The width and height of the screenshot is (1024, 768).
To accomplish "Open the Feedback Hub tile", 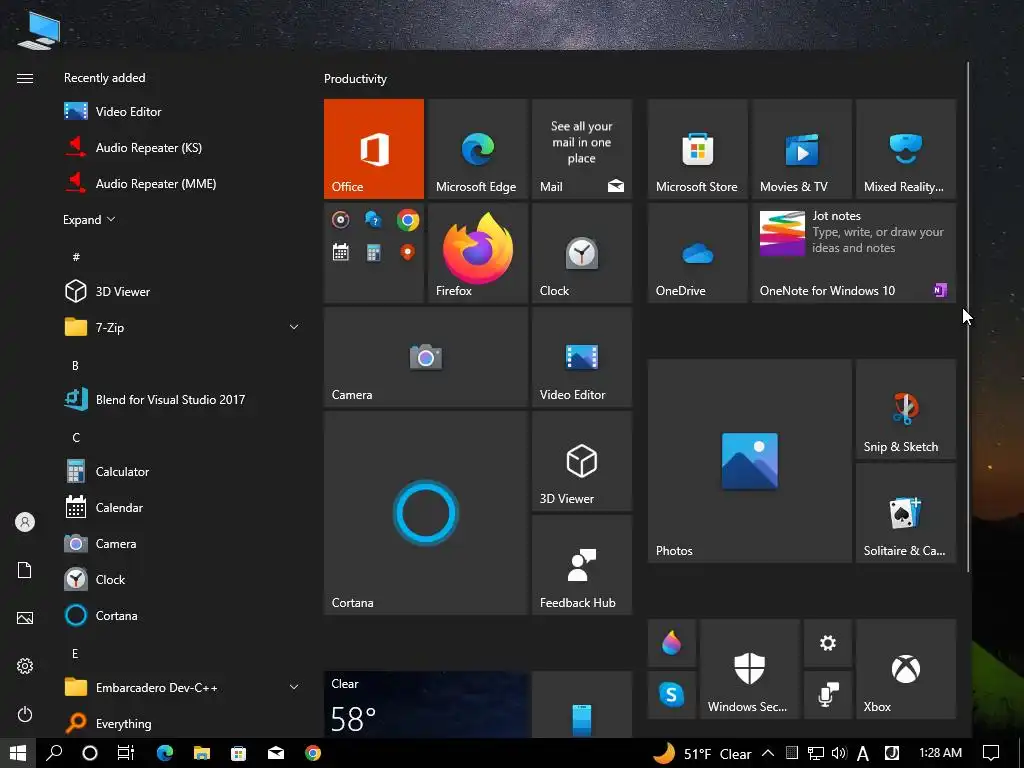I will pyautogui.click(x=582, y=565).
